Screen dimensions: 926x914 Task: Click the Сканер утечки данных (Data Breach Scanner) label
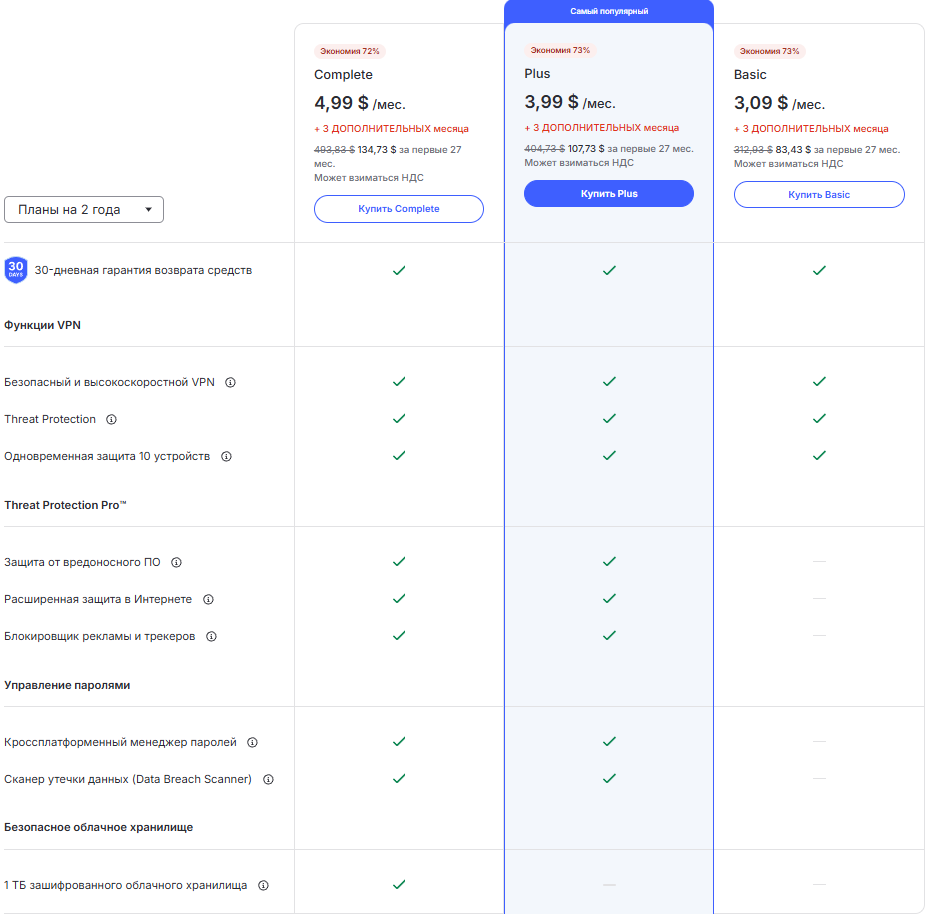coord(128,779)
